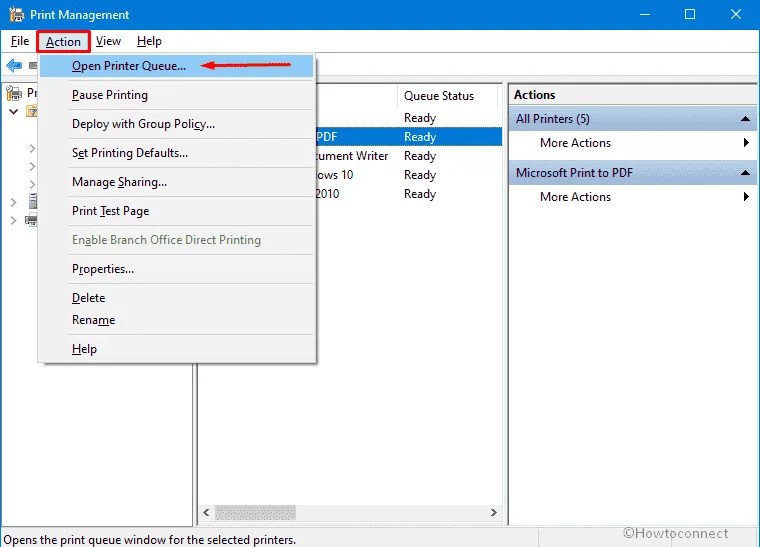The image size is (760, 547).
Task: Click Help at the bottom of Action menu
Action: (177, 349)
